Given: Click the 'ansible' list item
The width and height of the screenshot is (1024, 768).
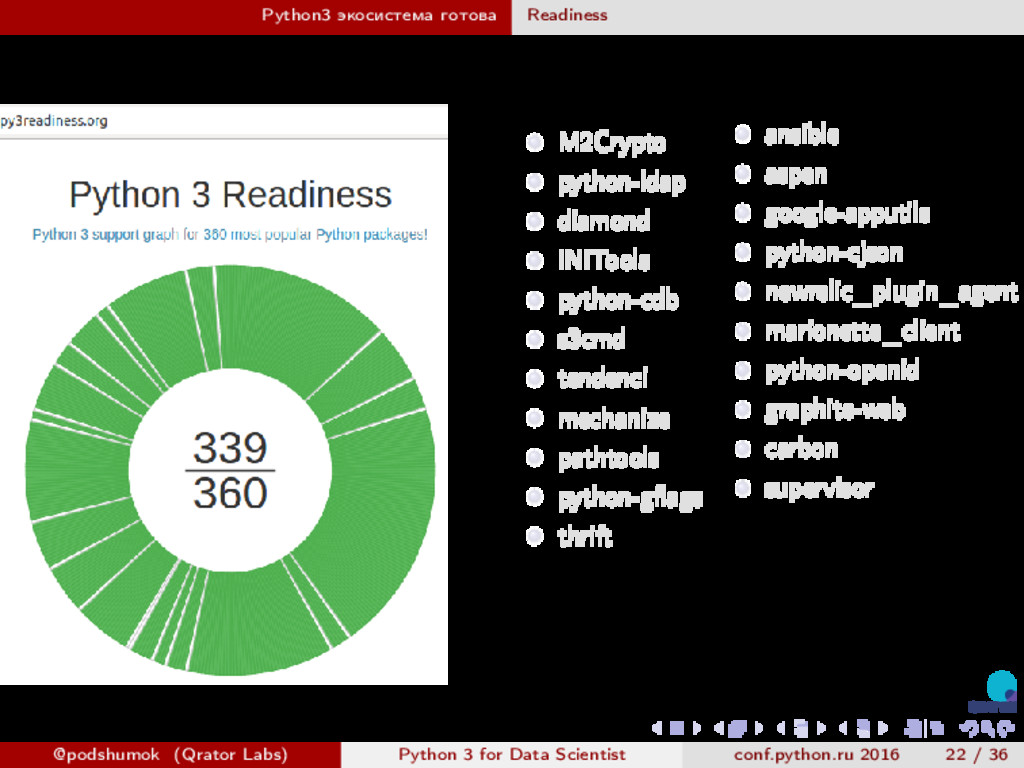Looking at the screenshot, I should point(801,135).
